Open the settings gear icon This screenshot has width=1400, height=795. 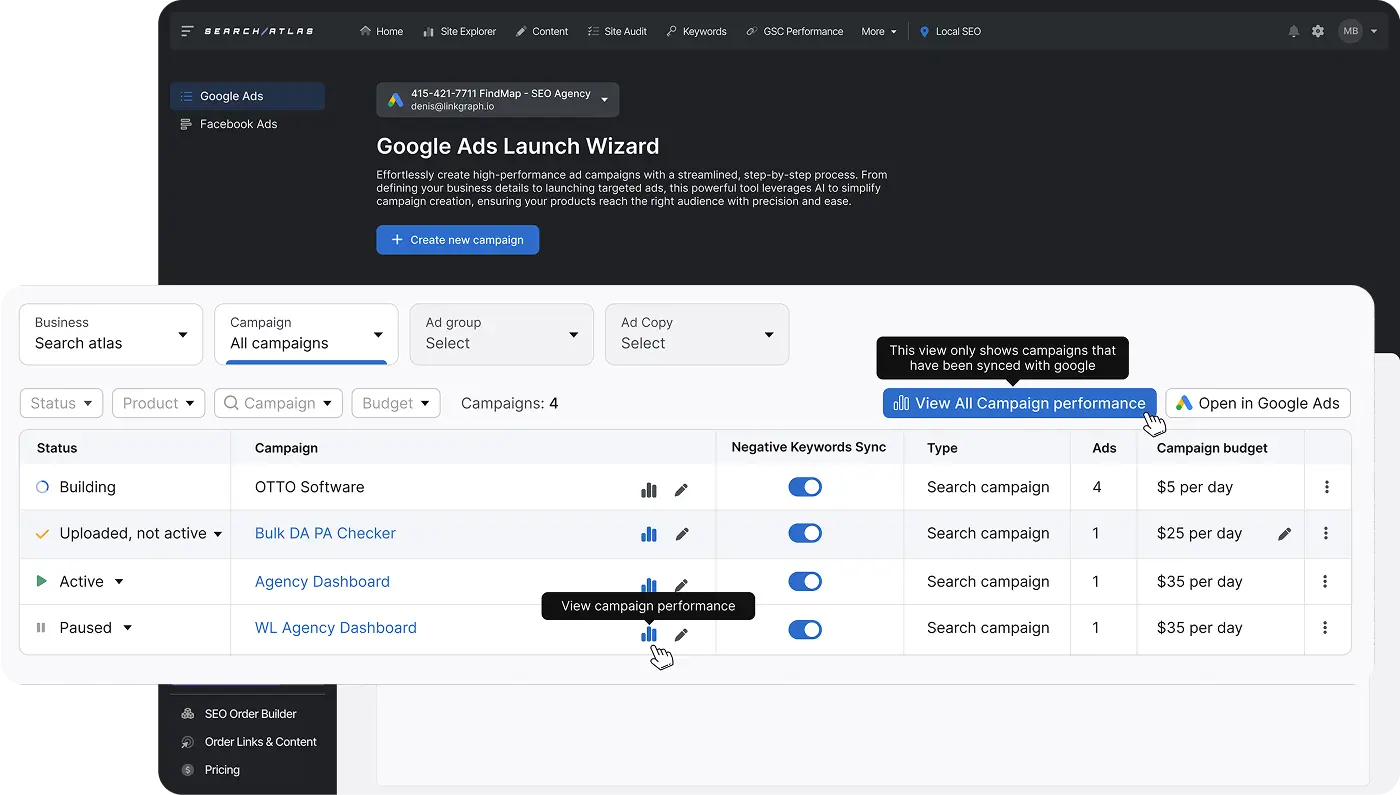[x=1318, y=31]
